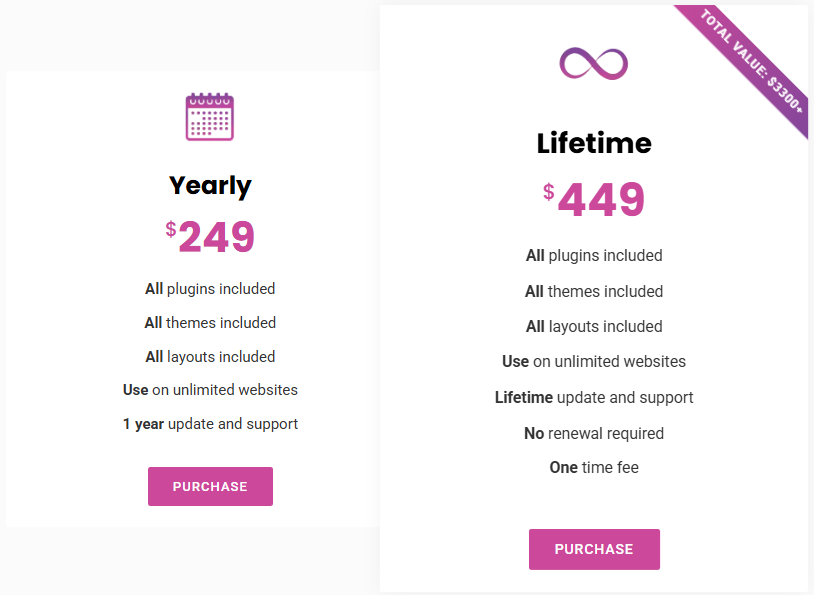Click Lifetime "All themes included" line
814x595 pixels.
pos(594,292)
